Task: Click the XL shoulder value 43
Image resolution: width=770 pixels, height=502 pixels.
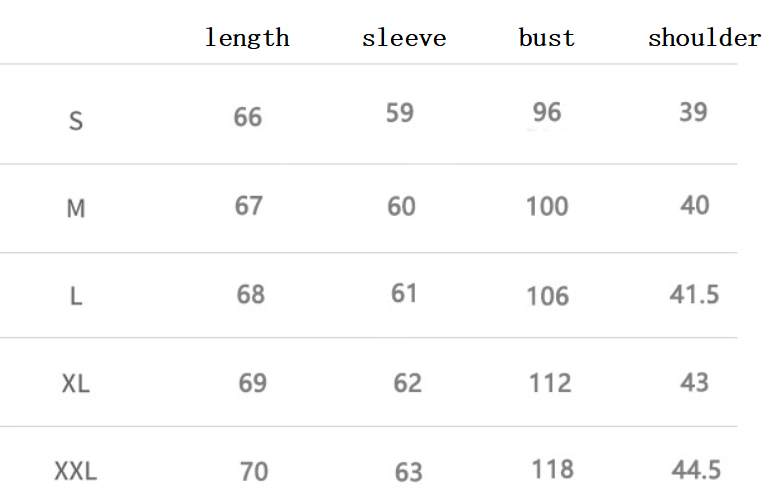Action: 694,382
